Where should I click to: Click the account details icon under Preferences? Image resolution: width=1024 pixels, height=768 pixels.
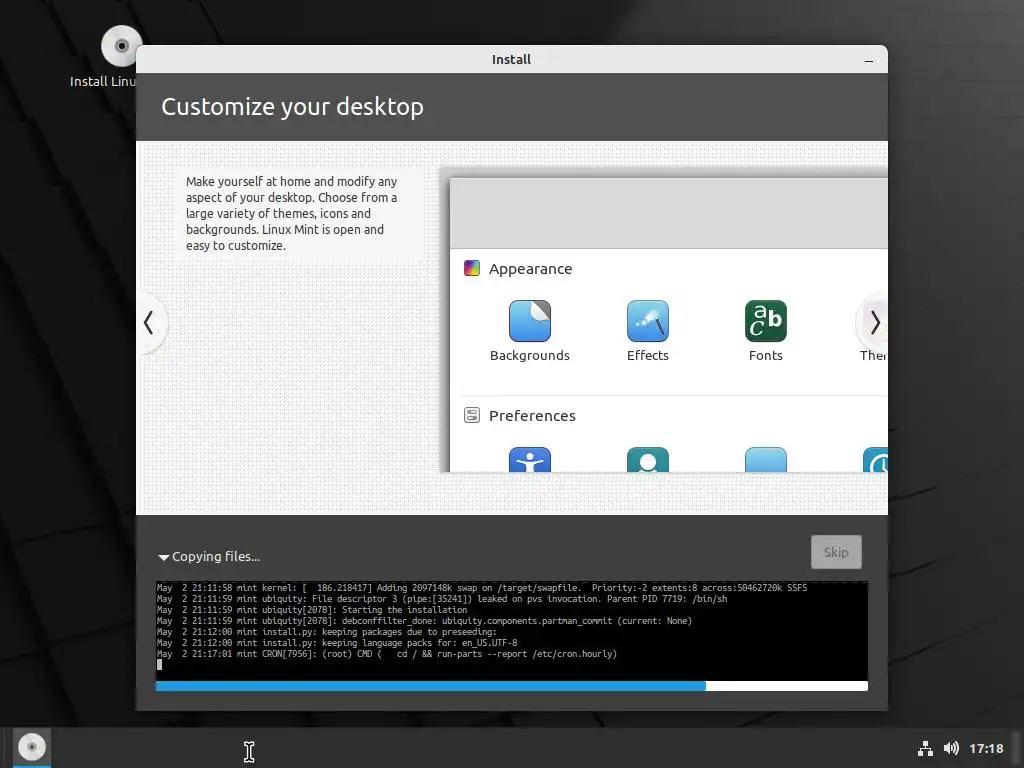648,460
